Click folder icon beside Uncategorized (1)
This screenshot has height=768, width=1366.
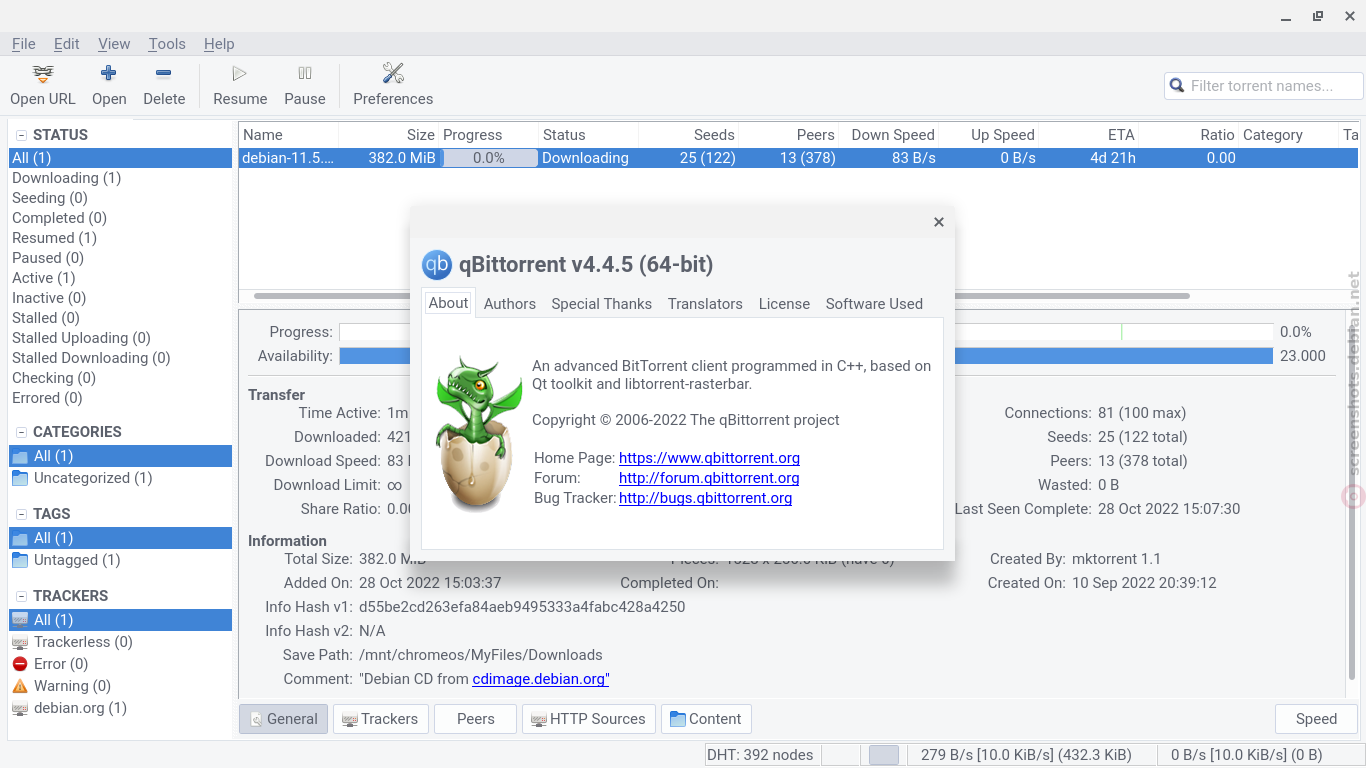20,478
